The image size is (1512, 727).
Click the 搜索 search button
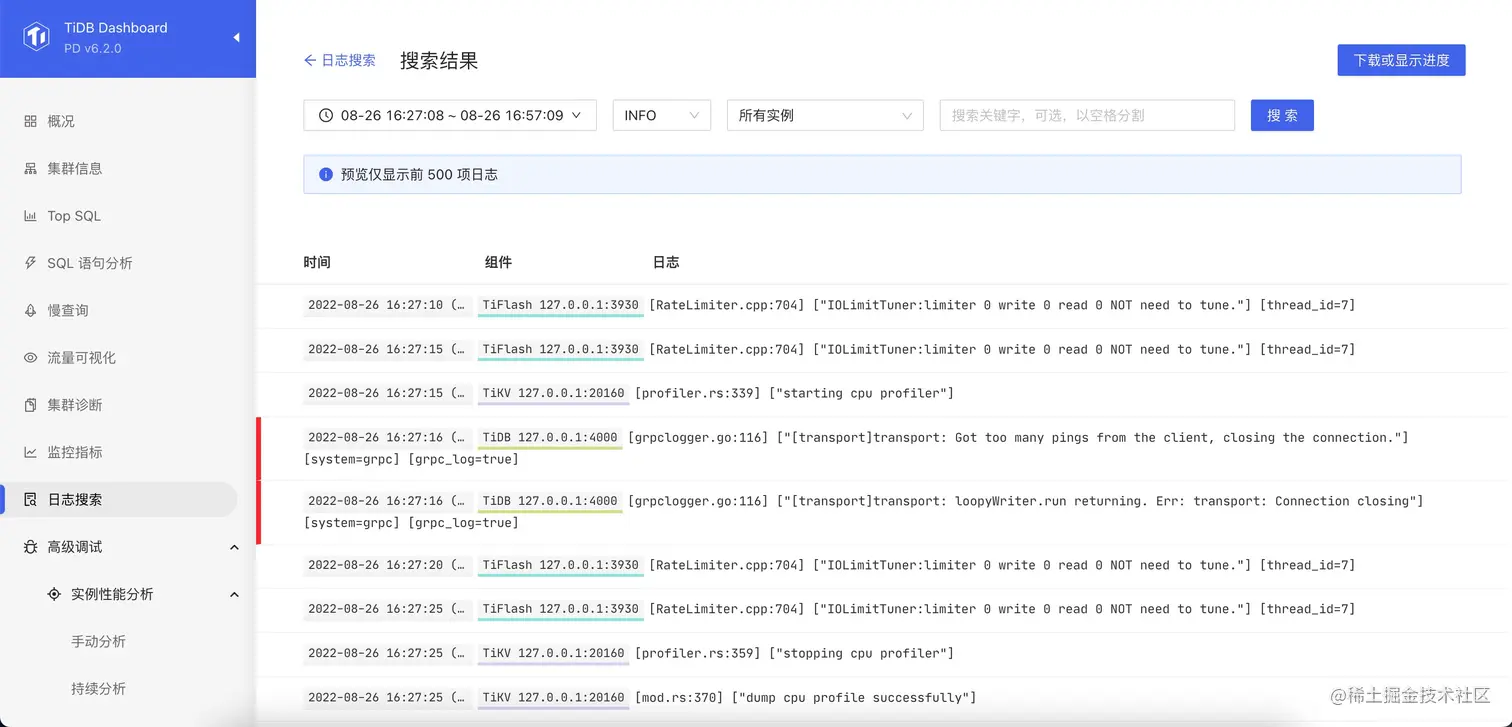pyautogui.click(x=1282, y=115)
